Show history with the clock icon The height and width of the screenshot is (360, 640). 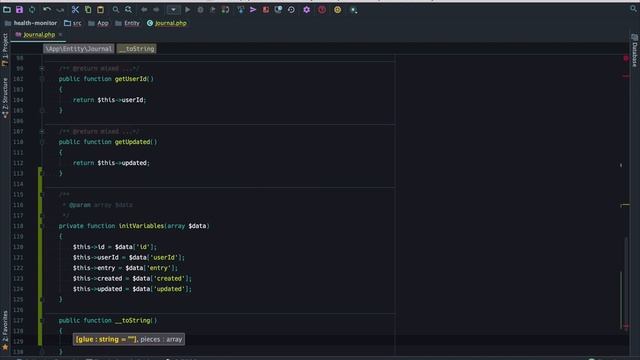(x=291, y=9)
